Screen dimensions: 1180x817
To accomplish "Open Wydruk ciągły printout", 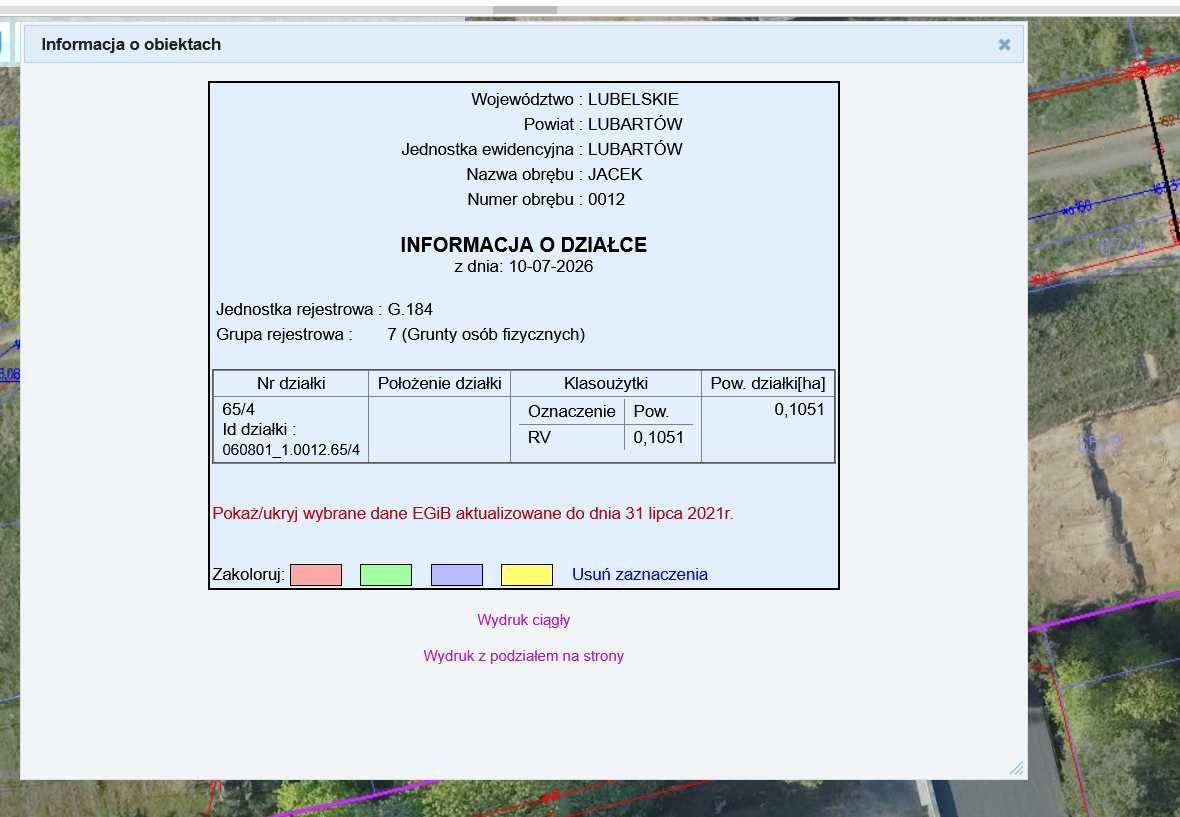I will (524, 620).
